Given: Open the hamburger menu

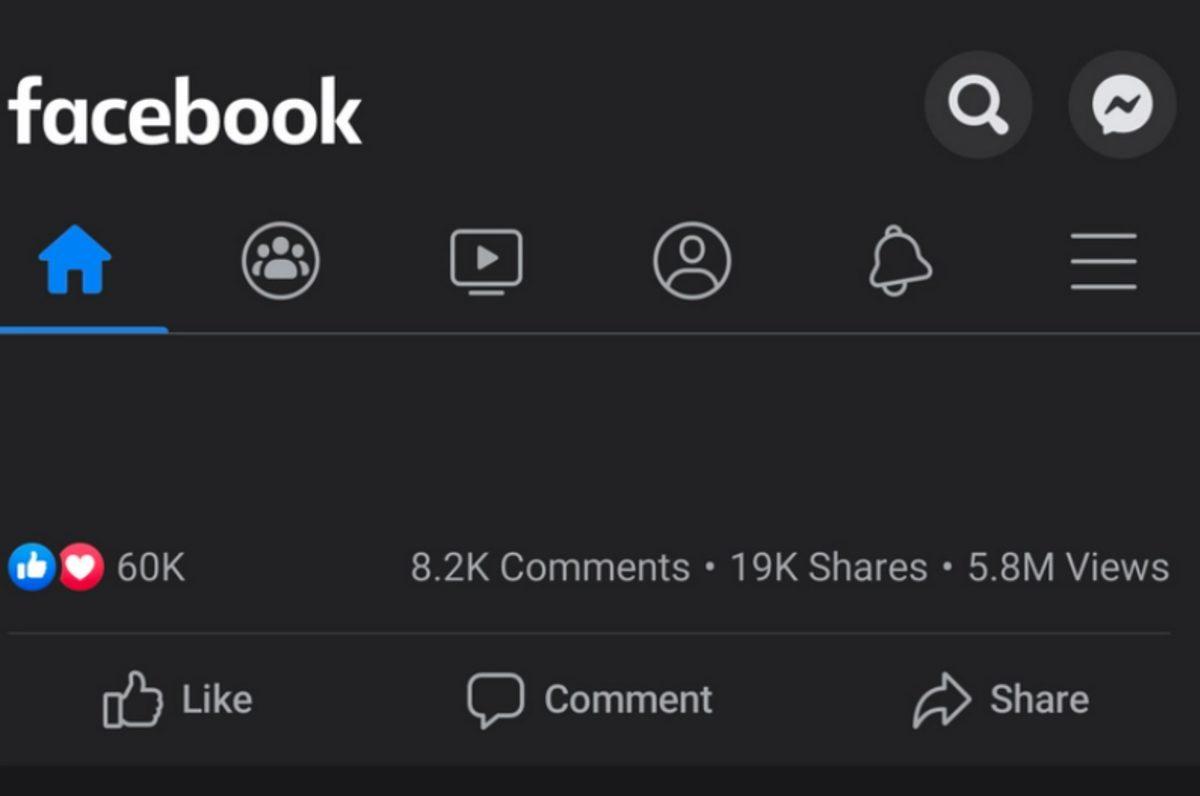Looking at the screenshot, I should [1103, 263].
